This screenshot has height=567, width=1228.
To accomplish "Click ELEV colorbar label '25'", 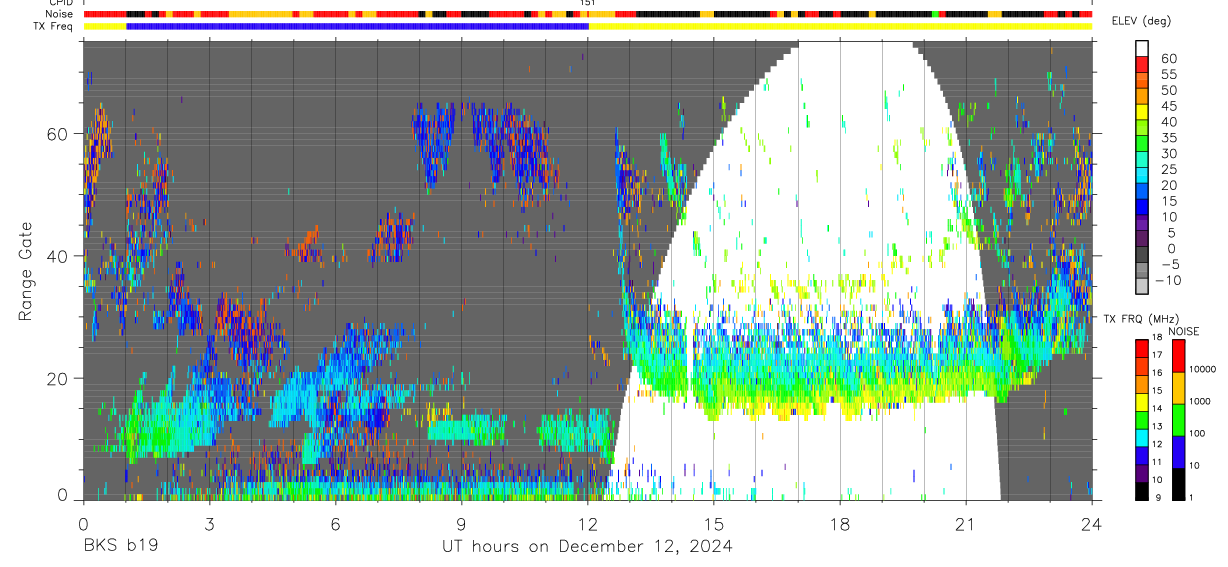I will (x=1168, y=170).
